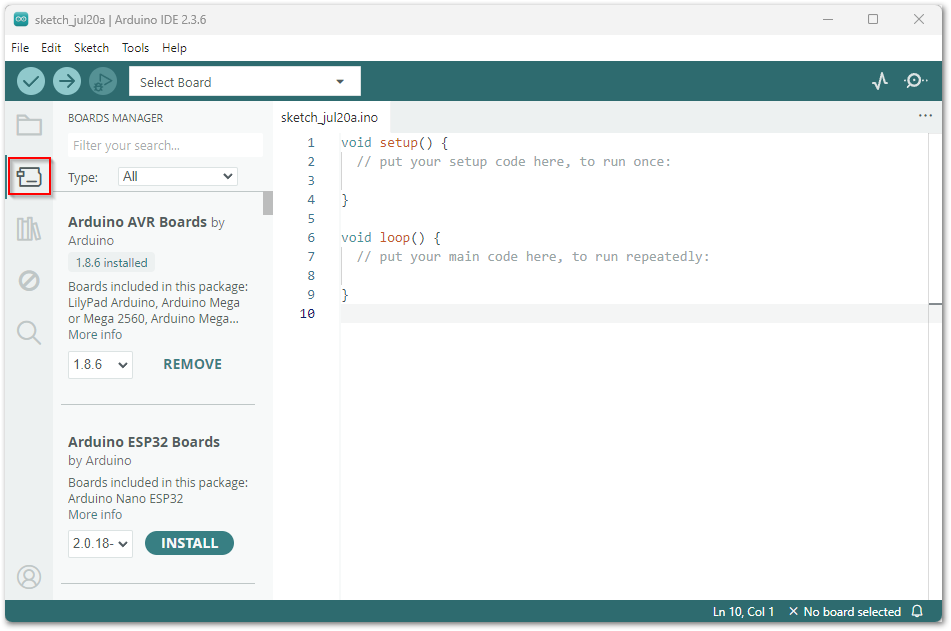This screenshot has height=631, width=951.
Task: Click the Upload arrow icon
Action: click(67, 81)
